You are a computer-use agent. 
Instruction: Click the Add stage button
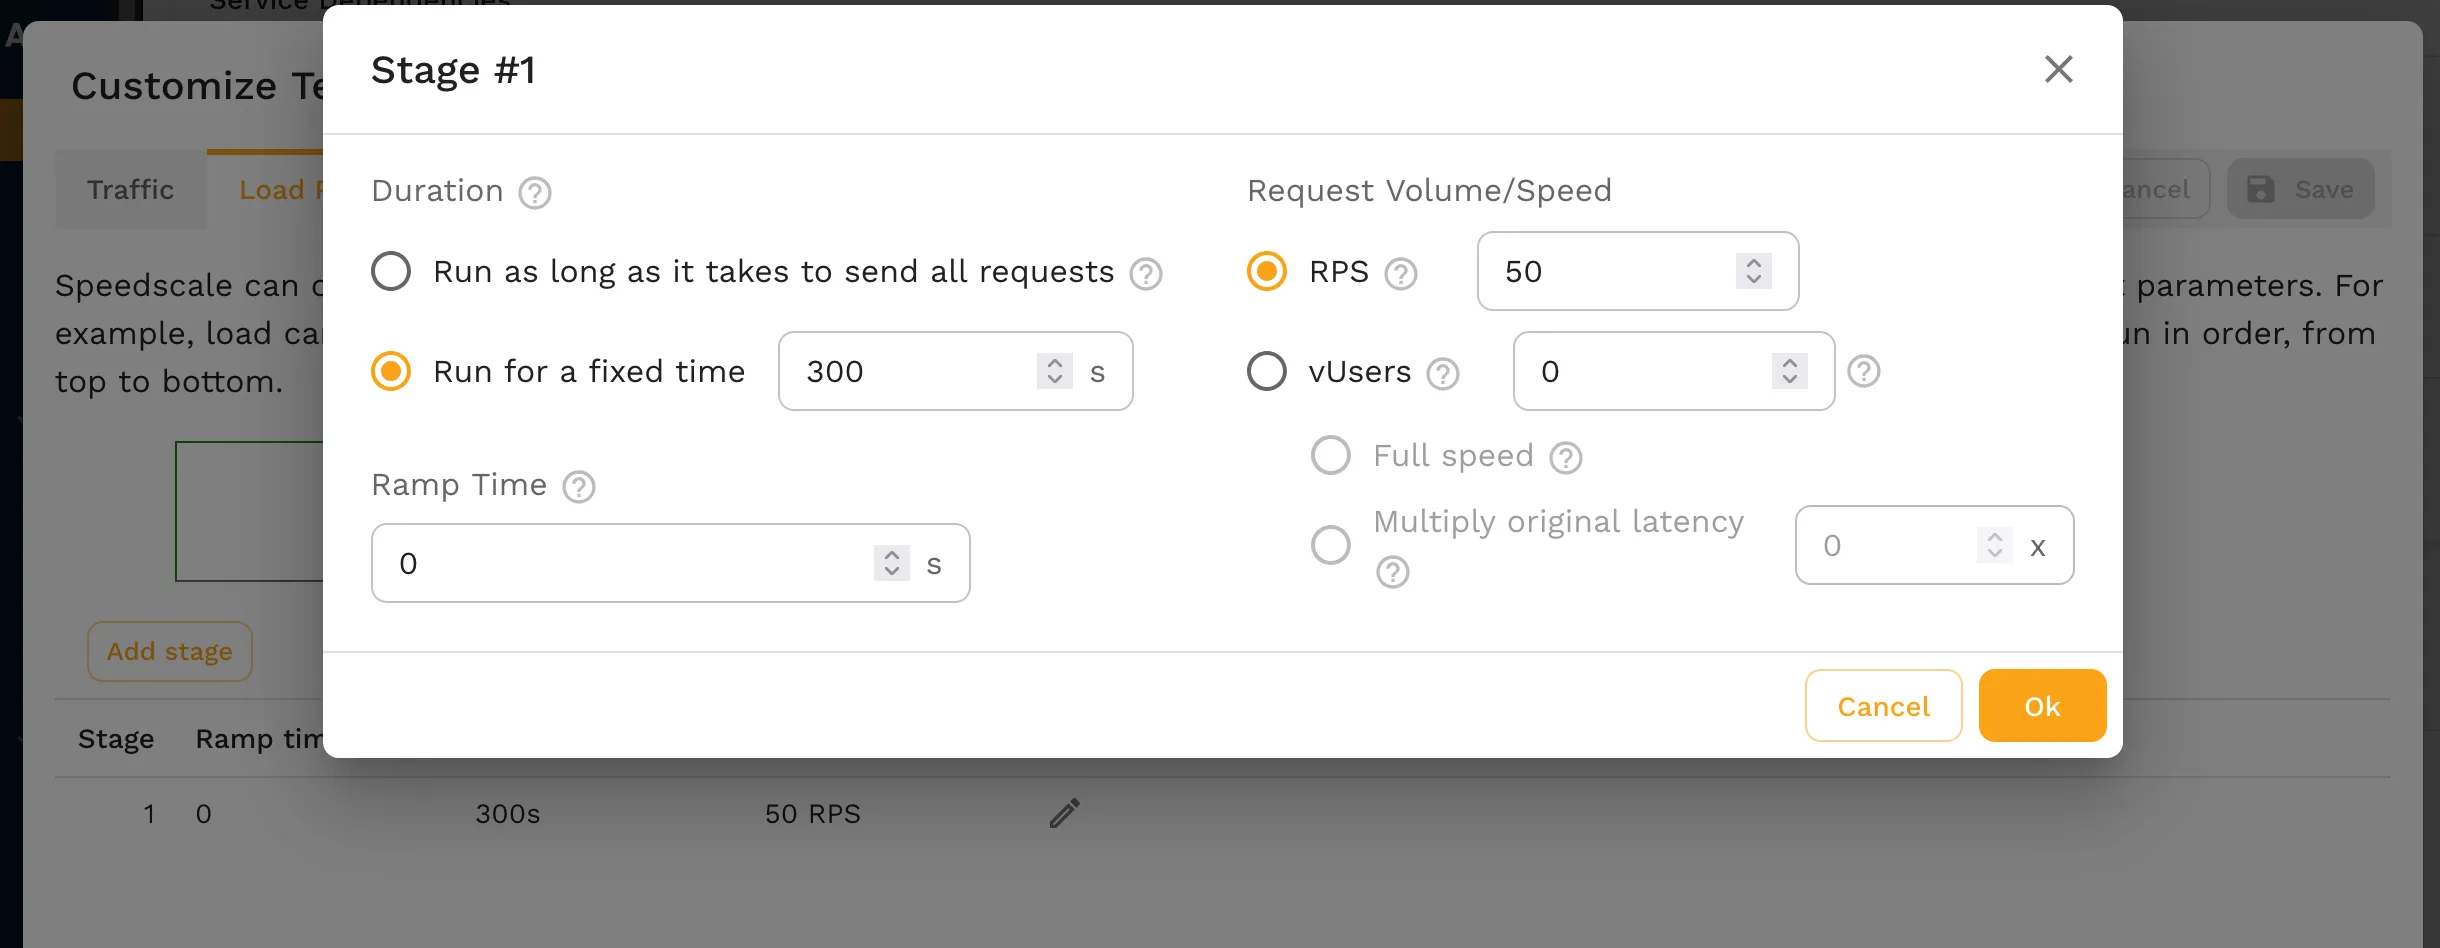(169, 651)
